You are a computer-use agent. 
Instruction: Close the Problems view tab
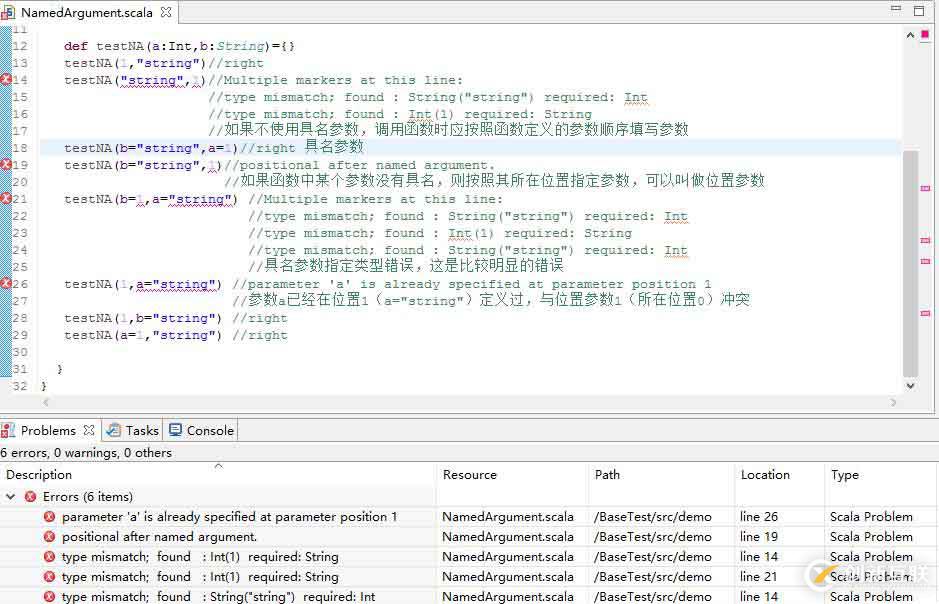coord(89,430)
